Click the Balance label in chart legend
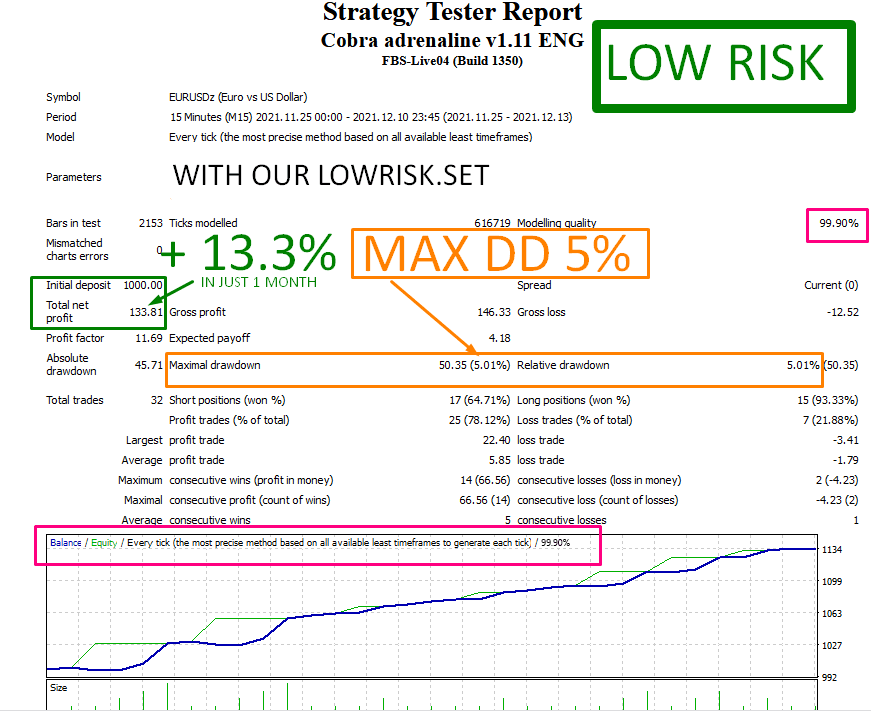871x714 pixels. (x=67, y=543)
